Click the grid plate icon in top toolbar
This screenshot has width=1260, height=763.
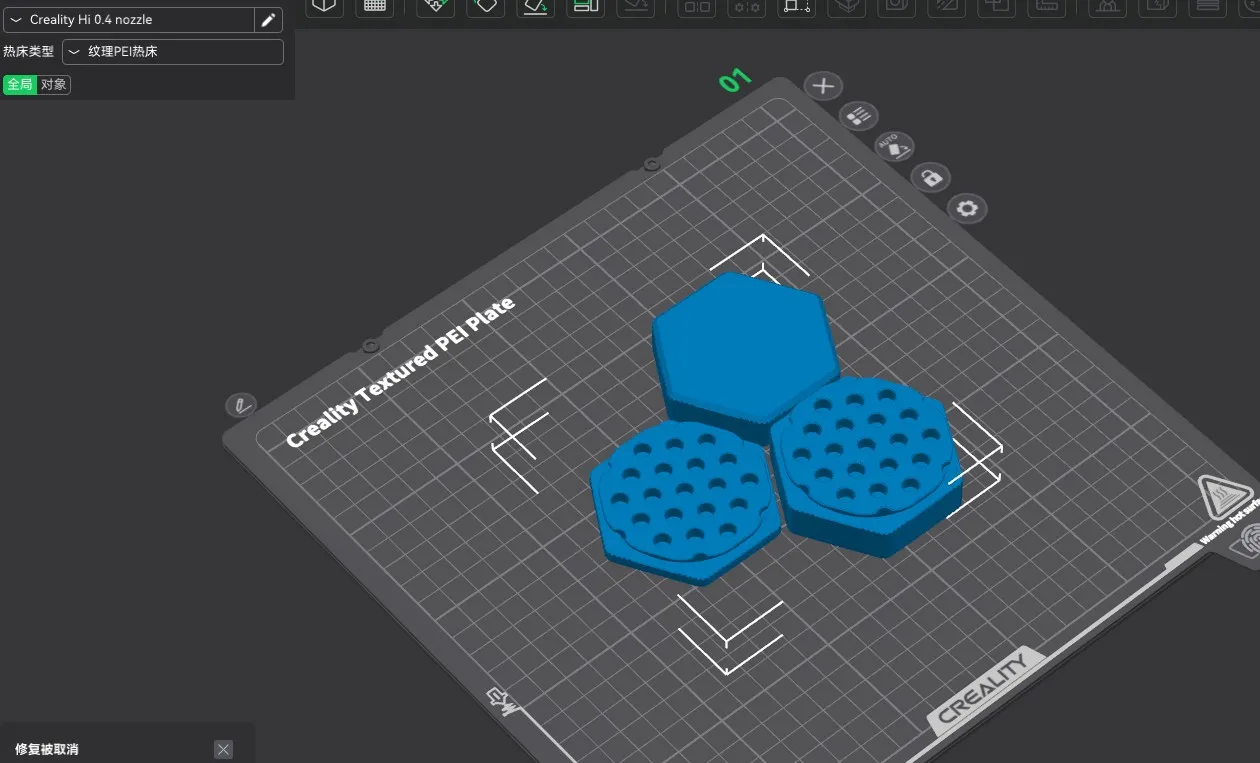pyautogui.click(x=375, y=6)
